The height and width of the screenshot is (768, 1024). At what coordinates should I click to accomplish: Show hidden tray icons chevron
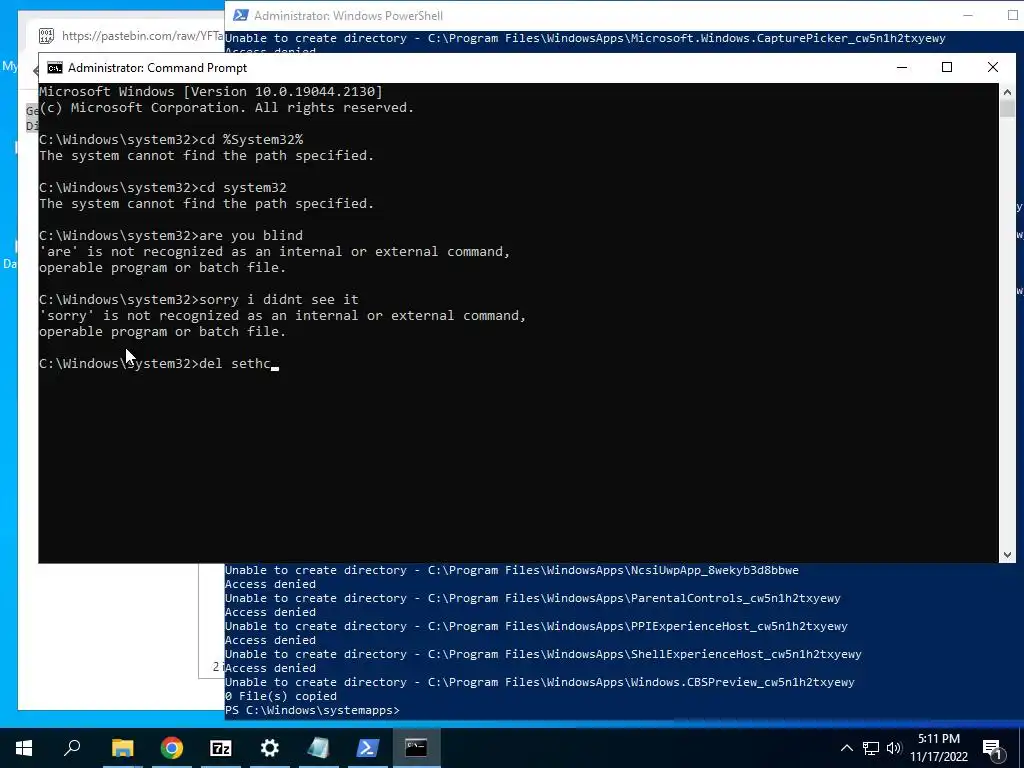[846, 748]
